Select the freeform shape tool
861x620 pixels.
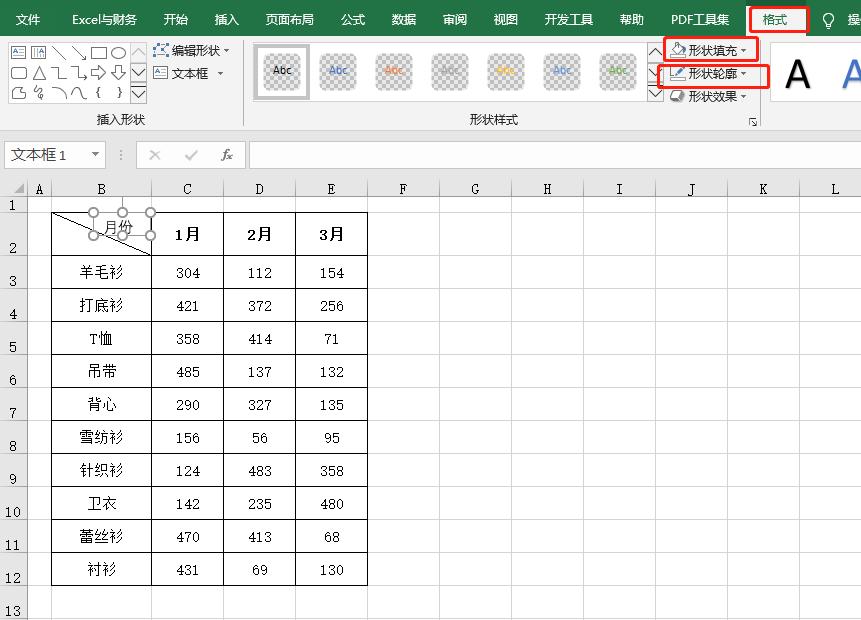click(x=19, y=92)
